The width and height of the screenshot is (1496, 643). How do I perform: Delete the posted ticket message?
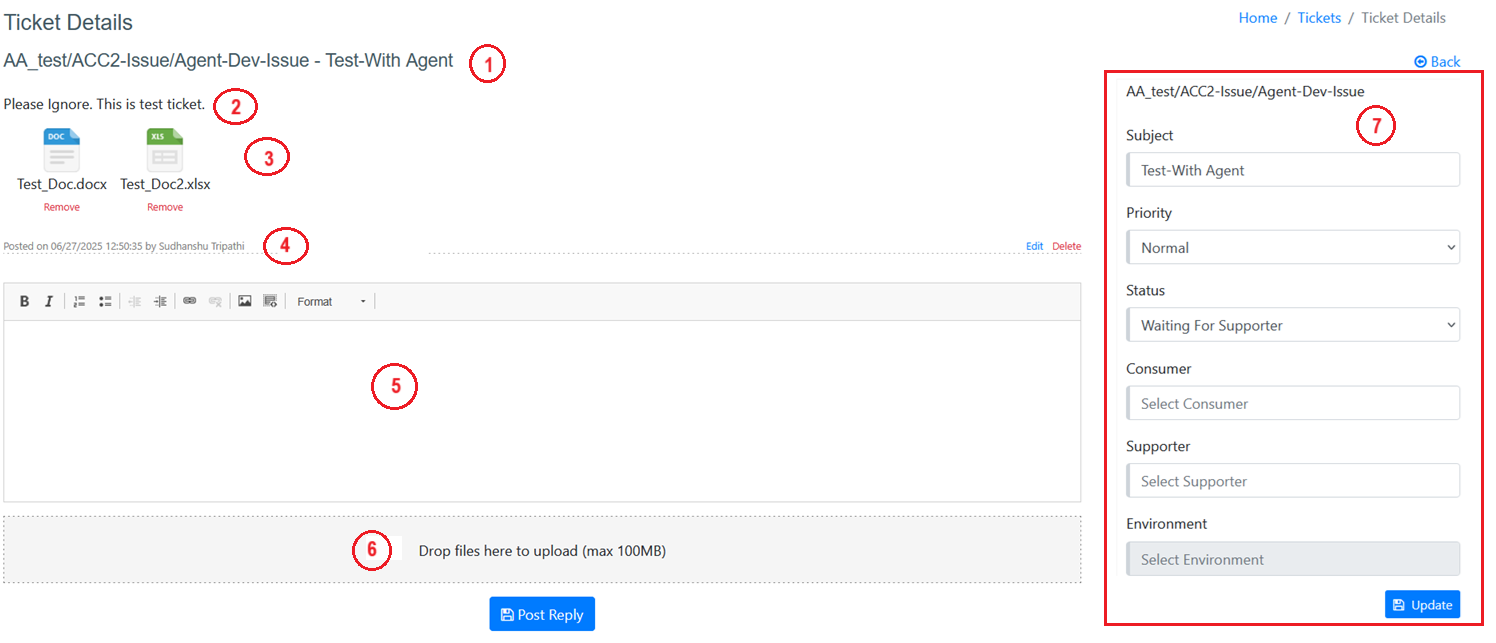[x=1066, y=246]
